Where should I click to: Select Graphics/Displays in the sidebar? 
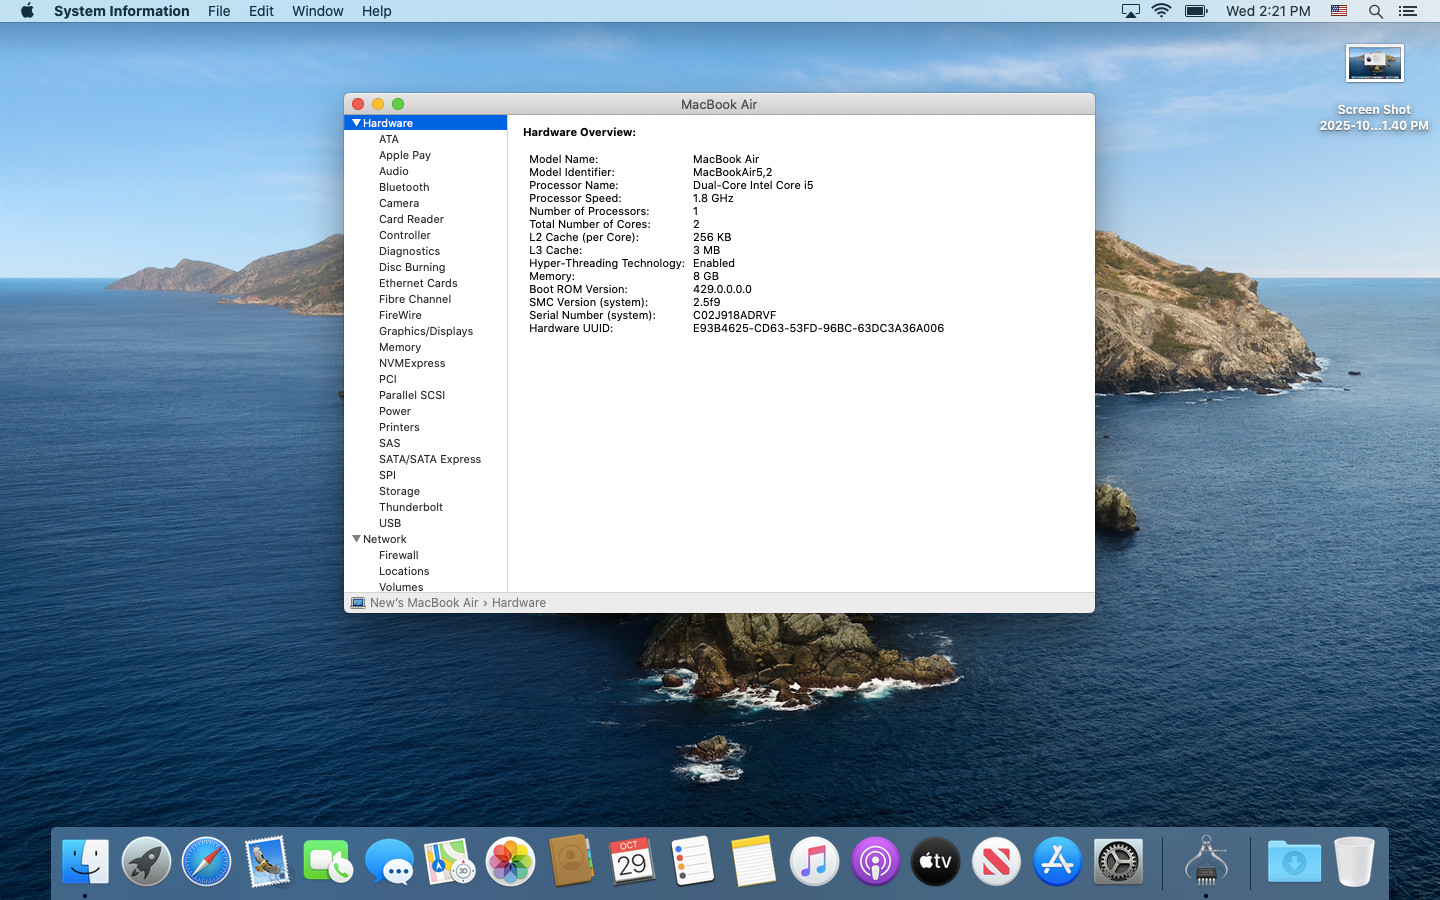(425, 331)
